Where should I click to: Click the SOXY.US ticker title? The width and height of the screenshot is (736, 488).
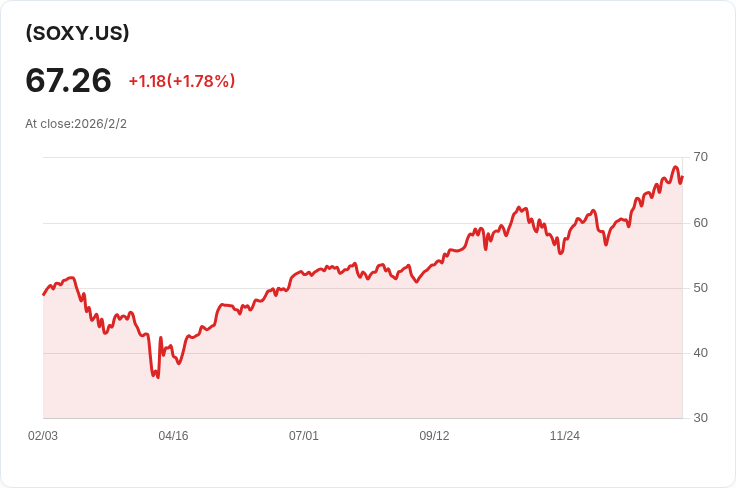click(x=77, y=33)
